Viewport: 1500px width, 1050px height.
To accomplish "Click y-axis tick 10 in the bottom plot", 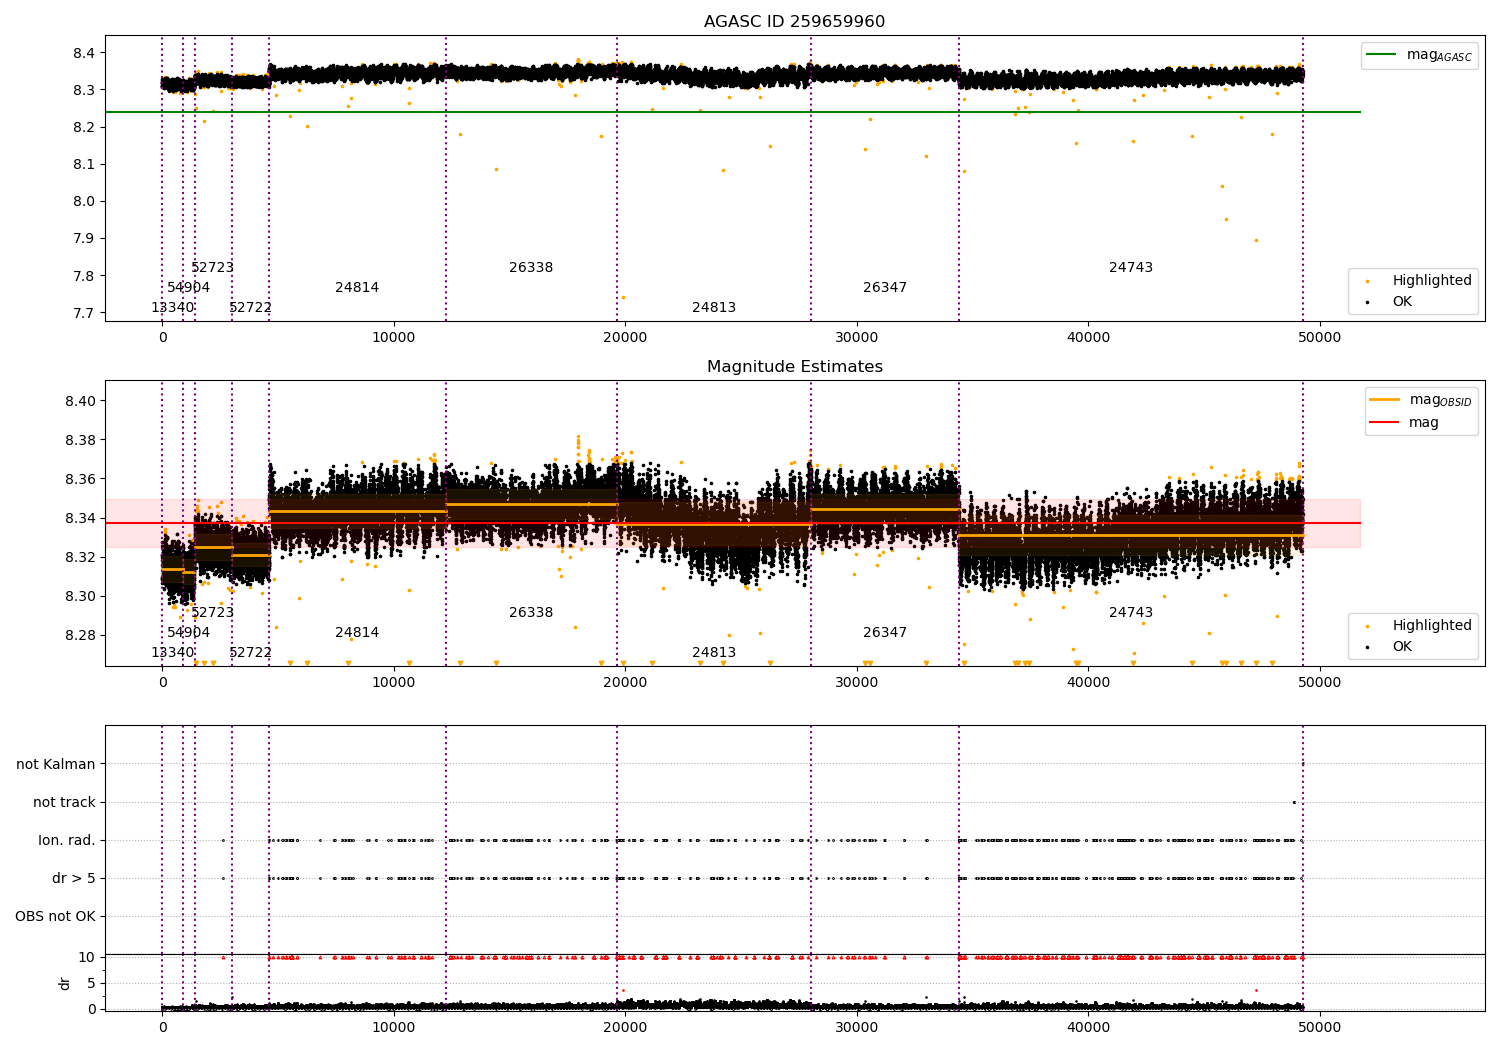I will coord(87,958).
